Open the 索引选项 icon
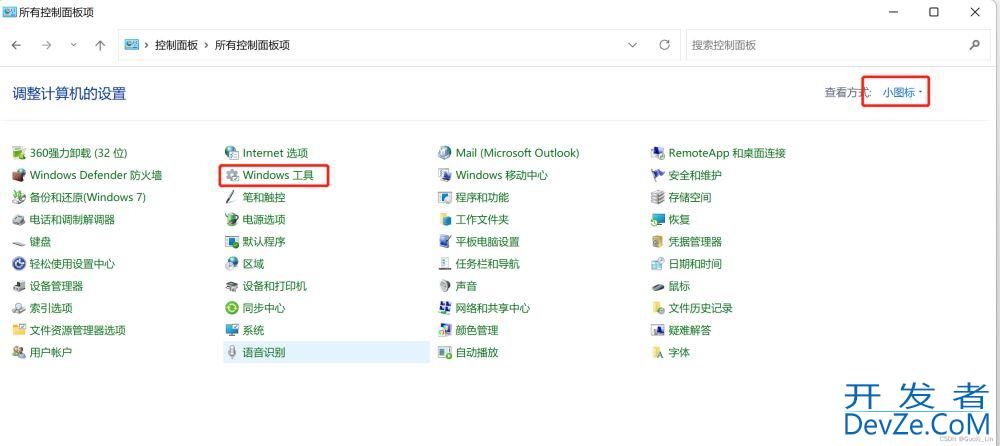The height and width of the screenshot is (446, 1000). [19, 308]
